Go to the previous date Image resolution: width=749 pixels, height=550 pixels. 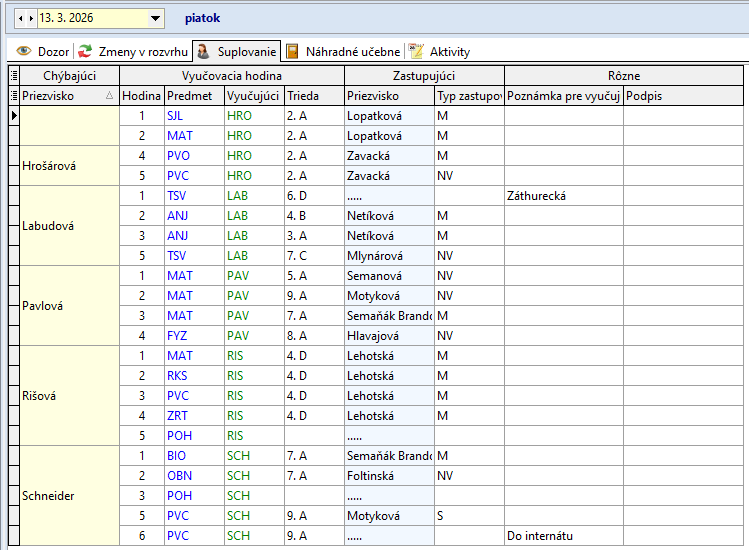click(x=21, y=18)
